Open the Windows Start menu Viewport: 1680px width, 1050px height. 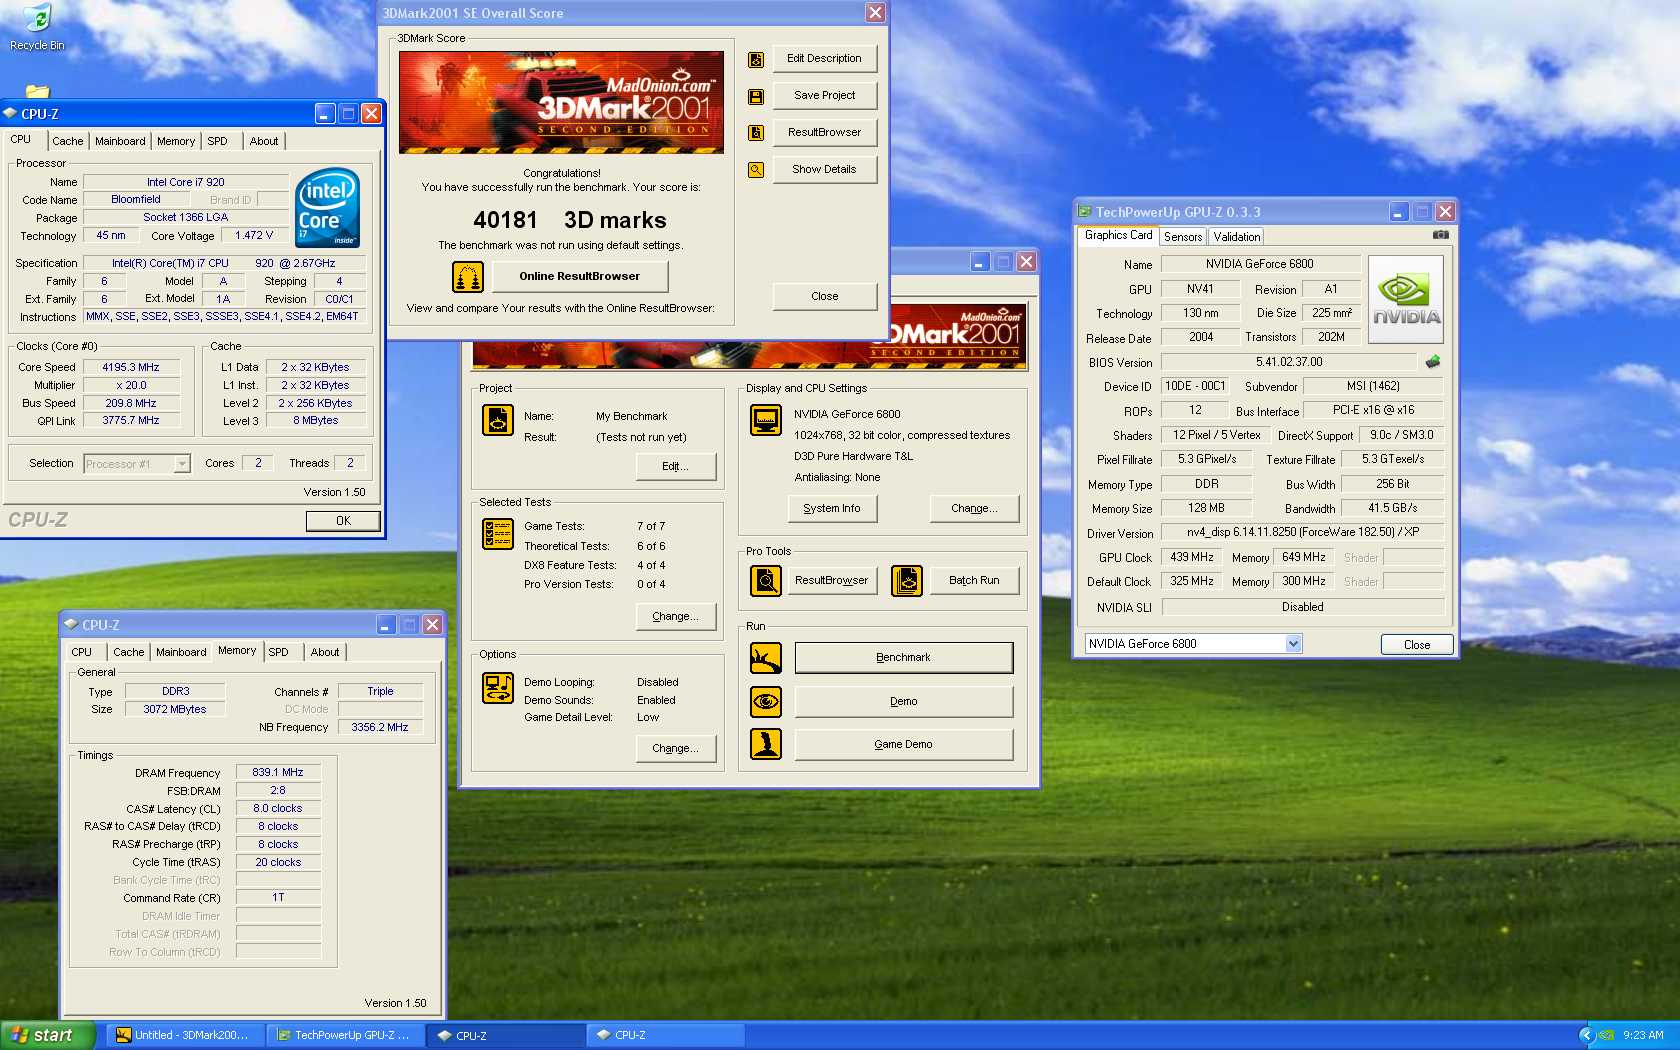[x=48, y=1035]
